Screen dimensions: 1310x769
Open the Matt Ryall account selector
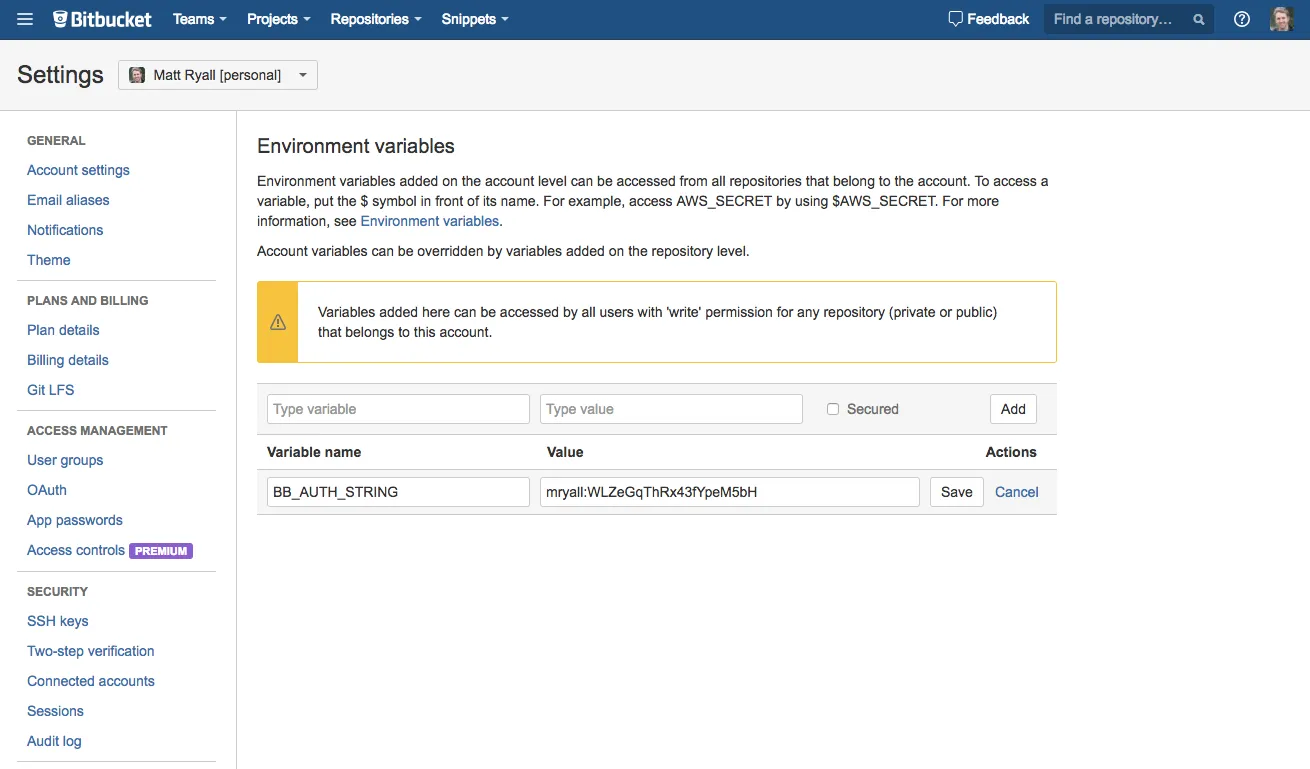click(x=218, y=75)
